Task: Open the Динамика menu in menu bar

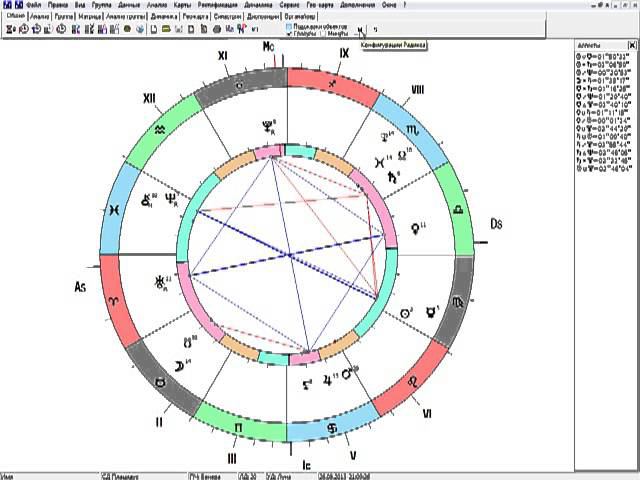Action: coord(258,5)
